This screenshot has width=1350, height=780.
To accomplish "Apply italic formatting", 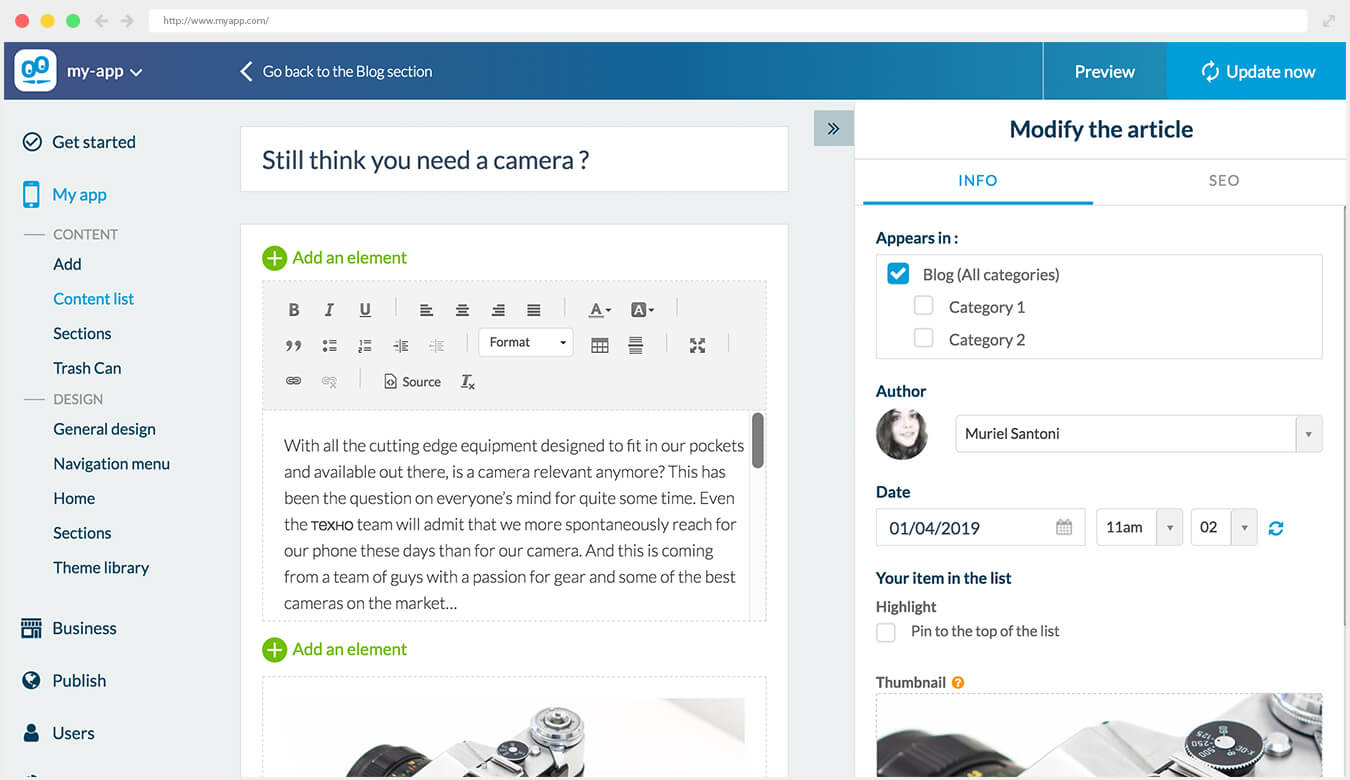I will tap(329, 310).
